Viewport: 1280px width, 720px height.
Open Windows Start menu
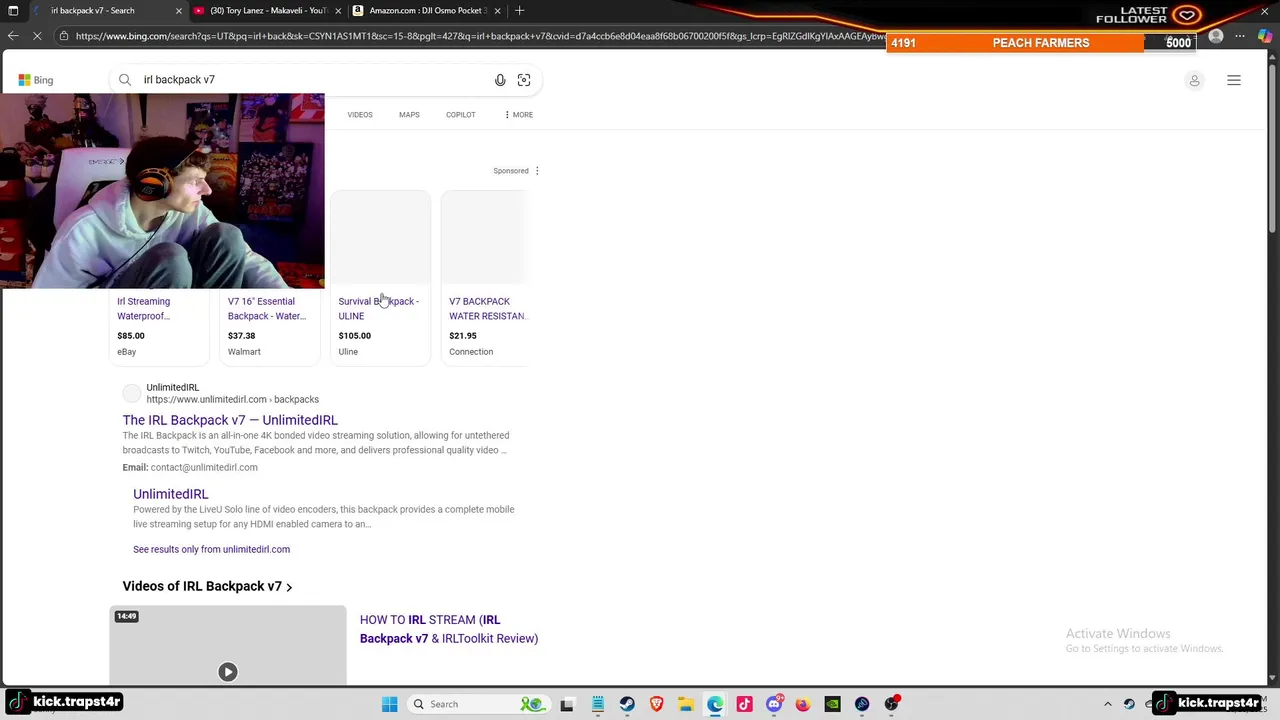390,704
